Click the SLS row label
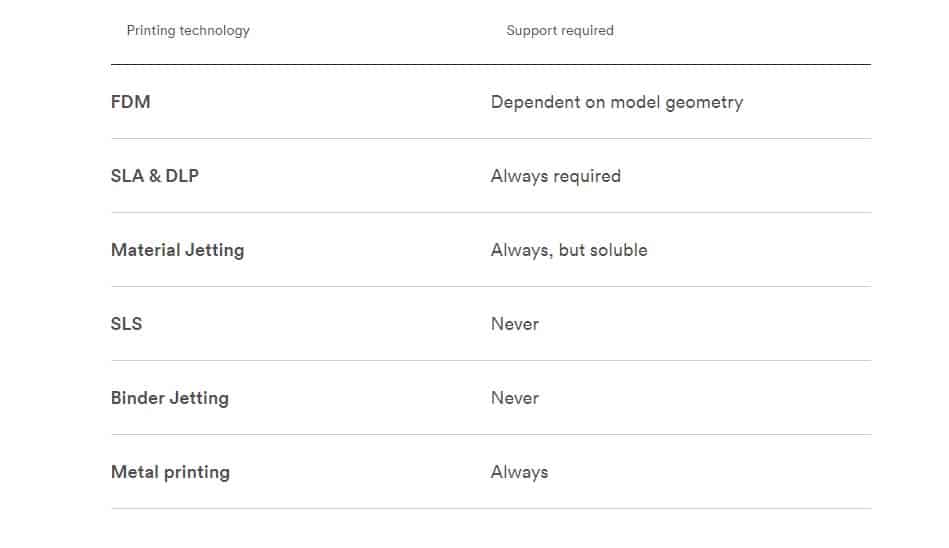 tap(126, 324)
